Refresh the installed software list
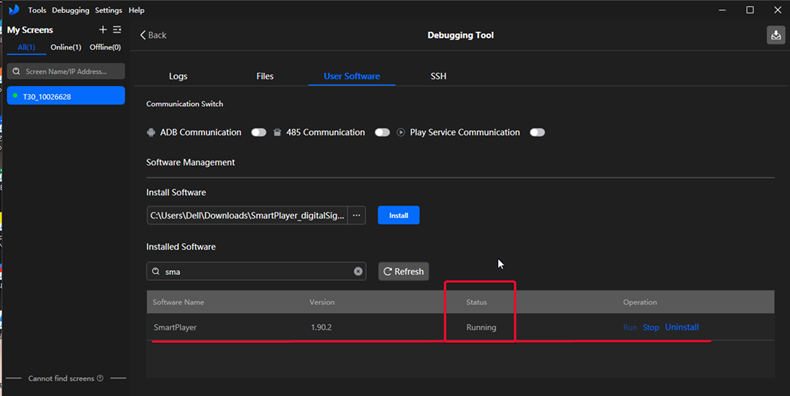Viewport: 790px width, 396px height. pos(404,272)
